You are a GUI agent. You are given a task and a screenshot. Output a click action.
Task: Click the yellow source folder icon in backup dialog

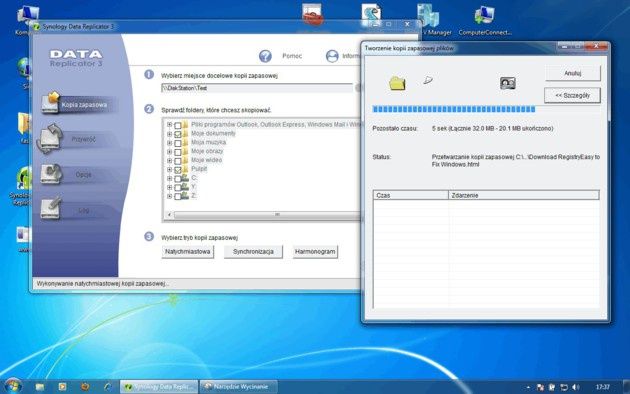point(397,84)
